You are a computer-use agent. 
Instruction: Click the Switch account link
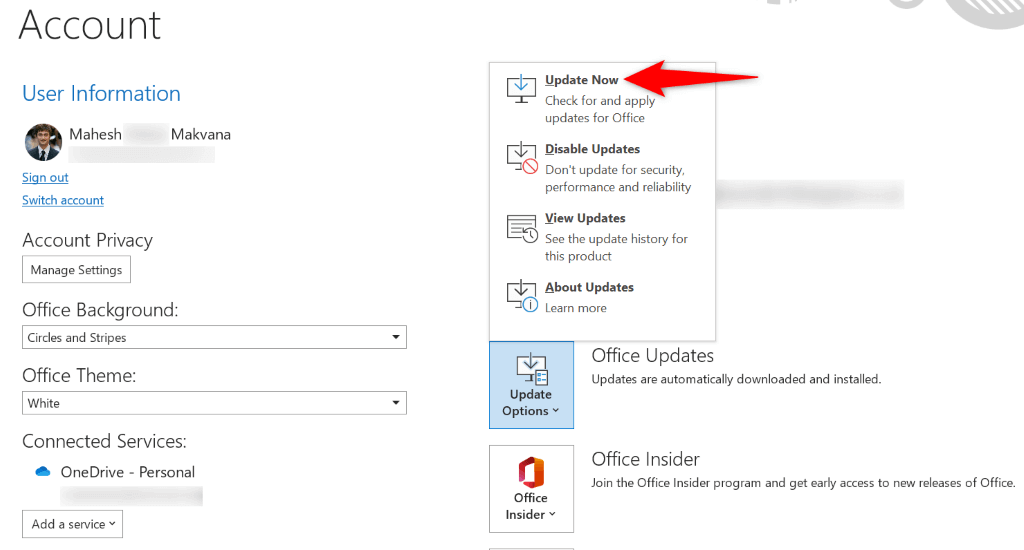tap(63, 201)
